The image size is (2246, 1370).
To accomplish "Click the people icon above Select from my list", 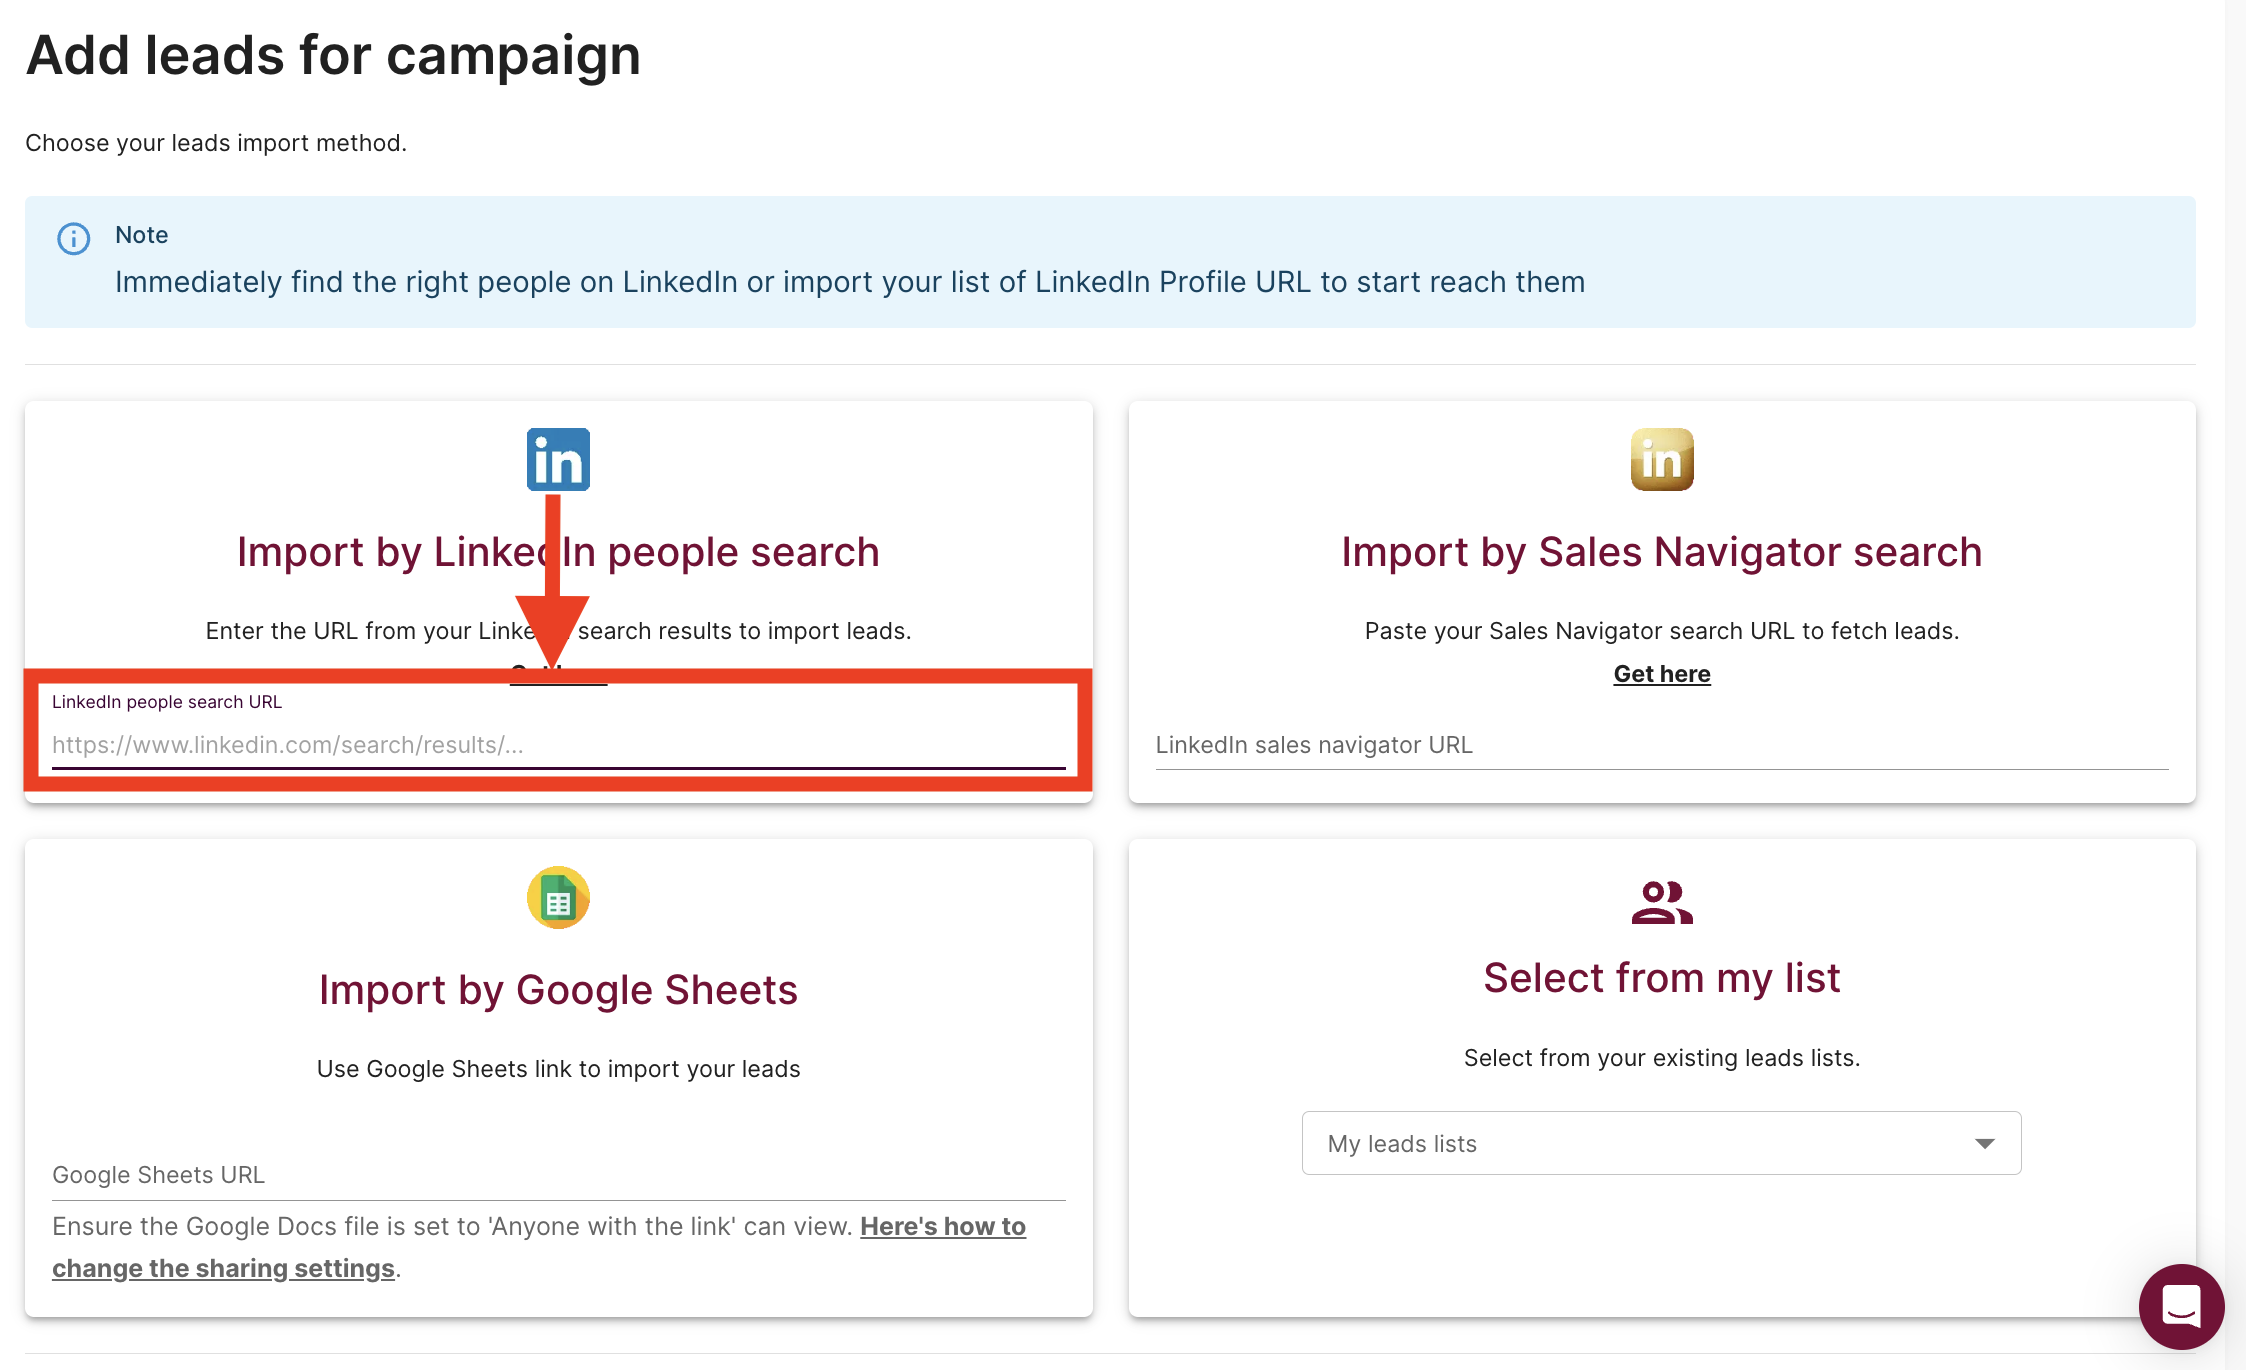I will point(1661,902).
